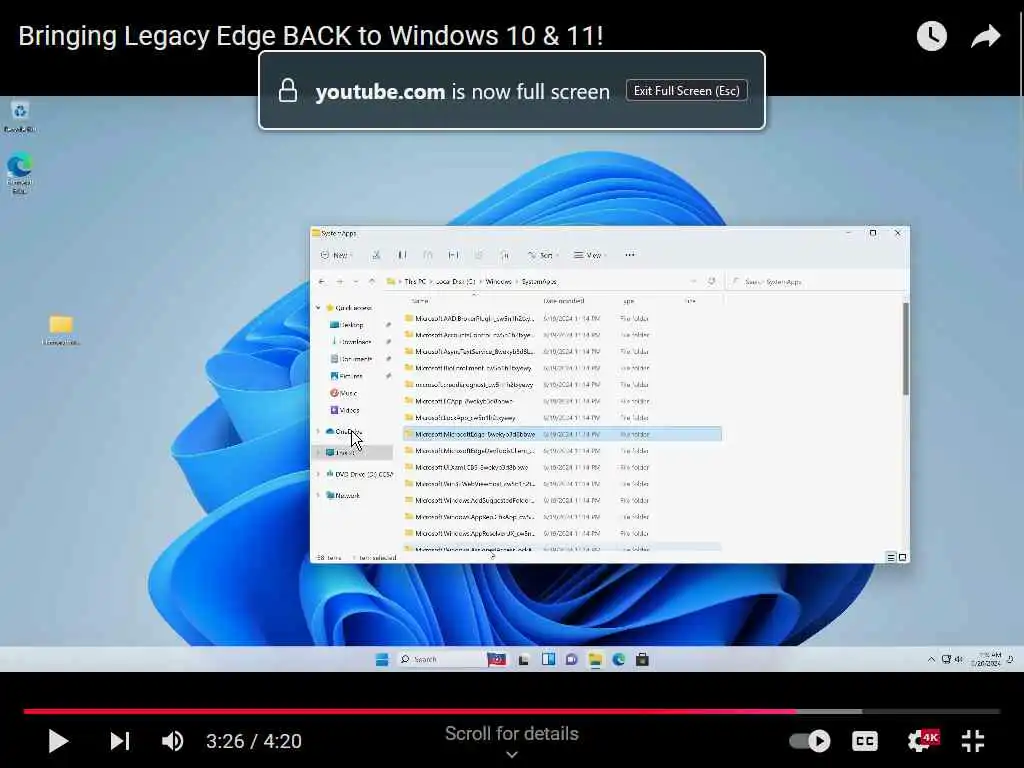
Task: Click the Date modified column header
Action: pos(564,301)
